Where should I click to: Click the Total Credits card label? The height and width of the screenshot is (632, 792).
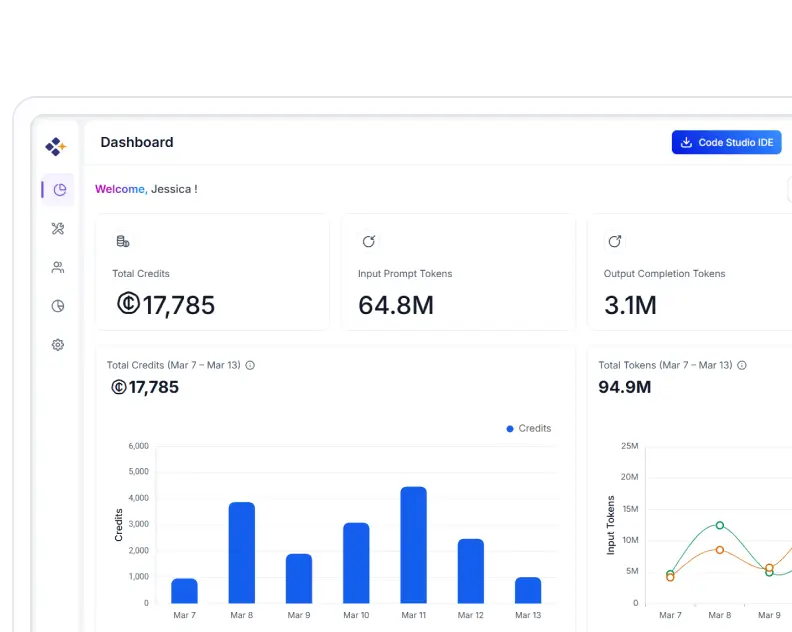point(141,274)
